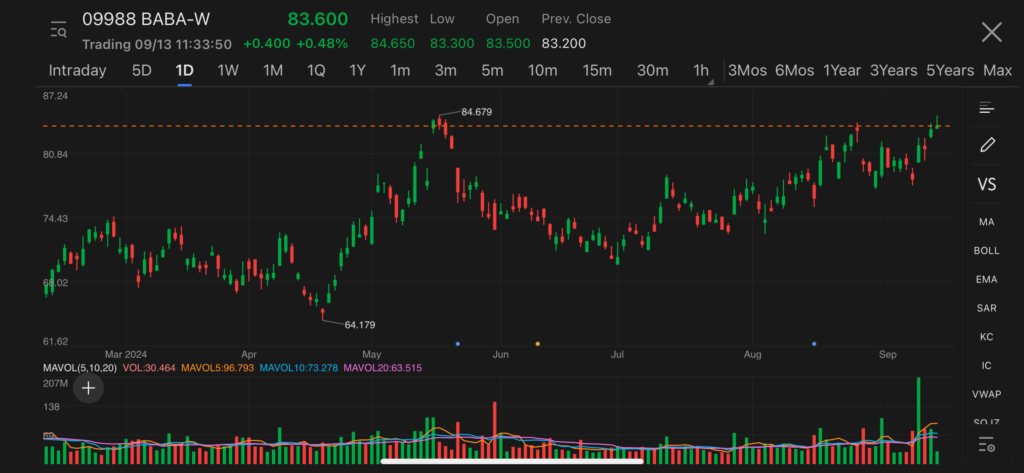
Task: Tap the VS compare stocks icon
Action: coord(987,185)
